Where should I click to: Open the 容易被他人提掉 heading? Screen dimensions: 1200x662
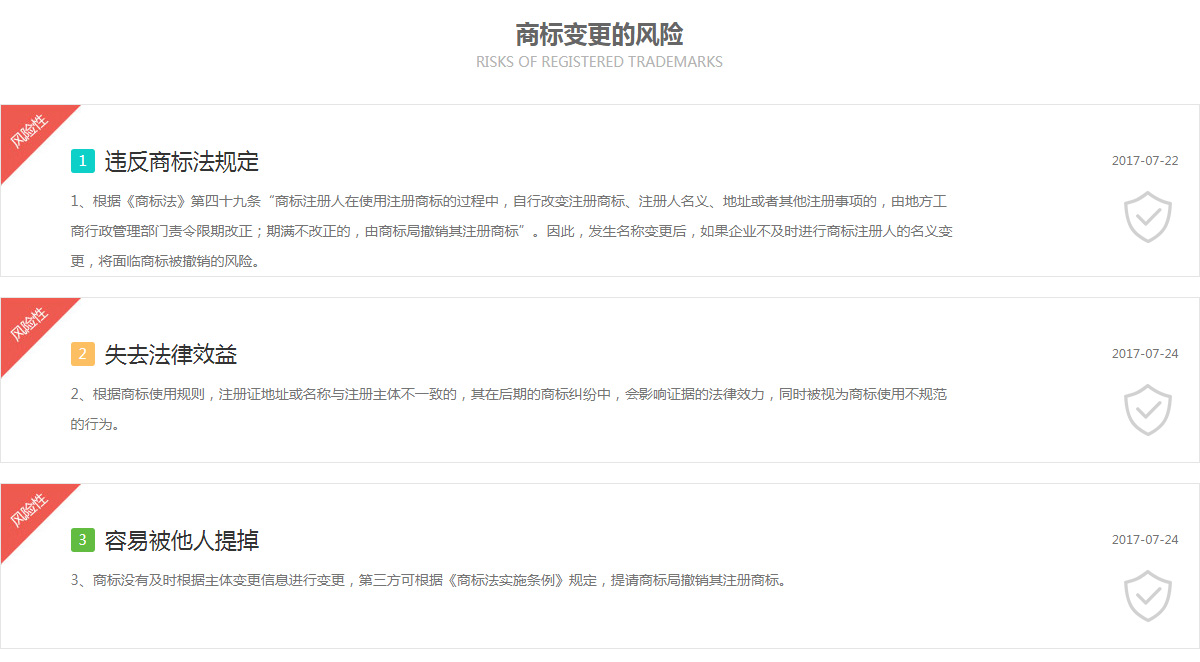(182, 541)
